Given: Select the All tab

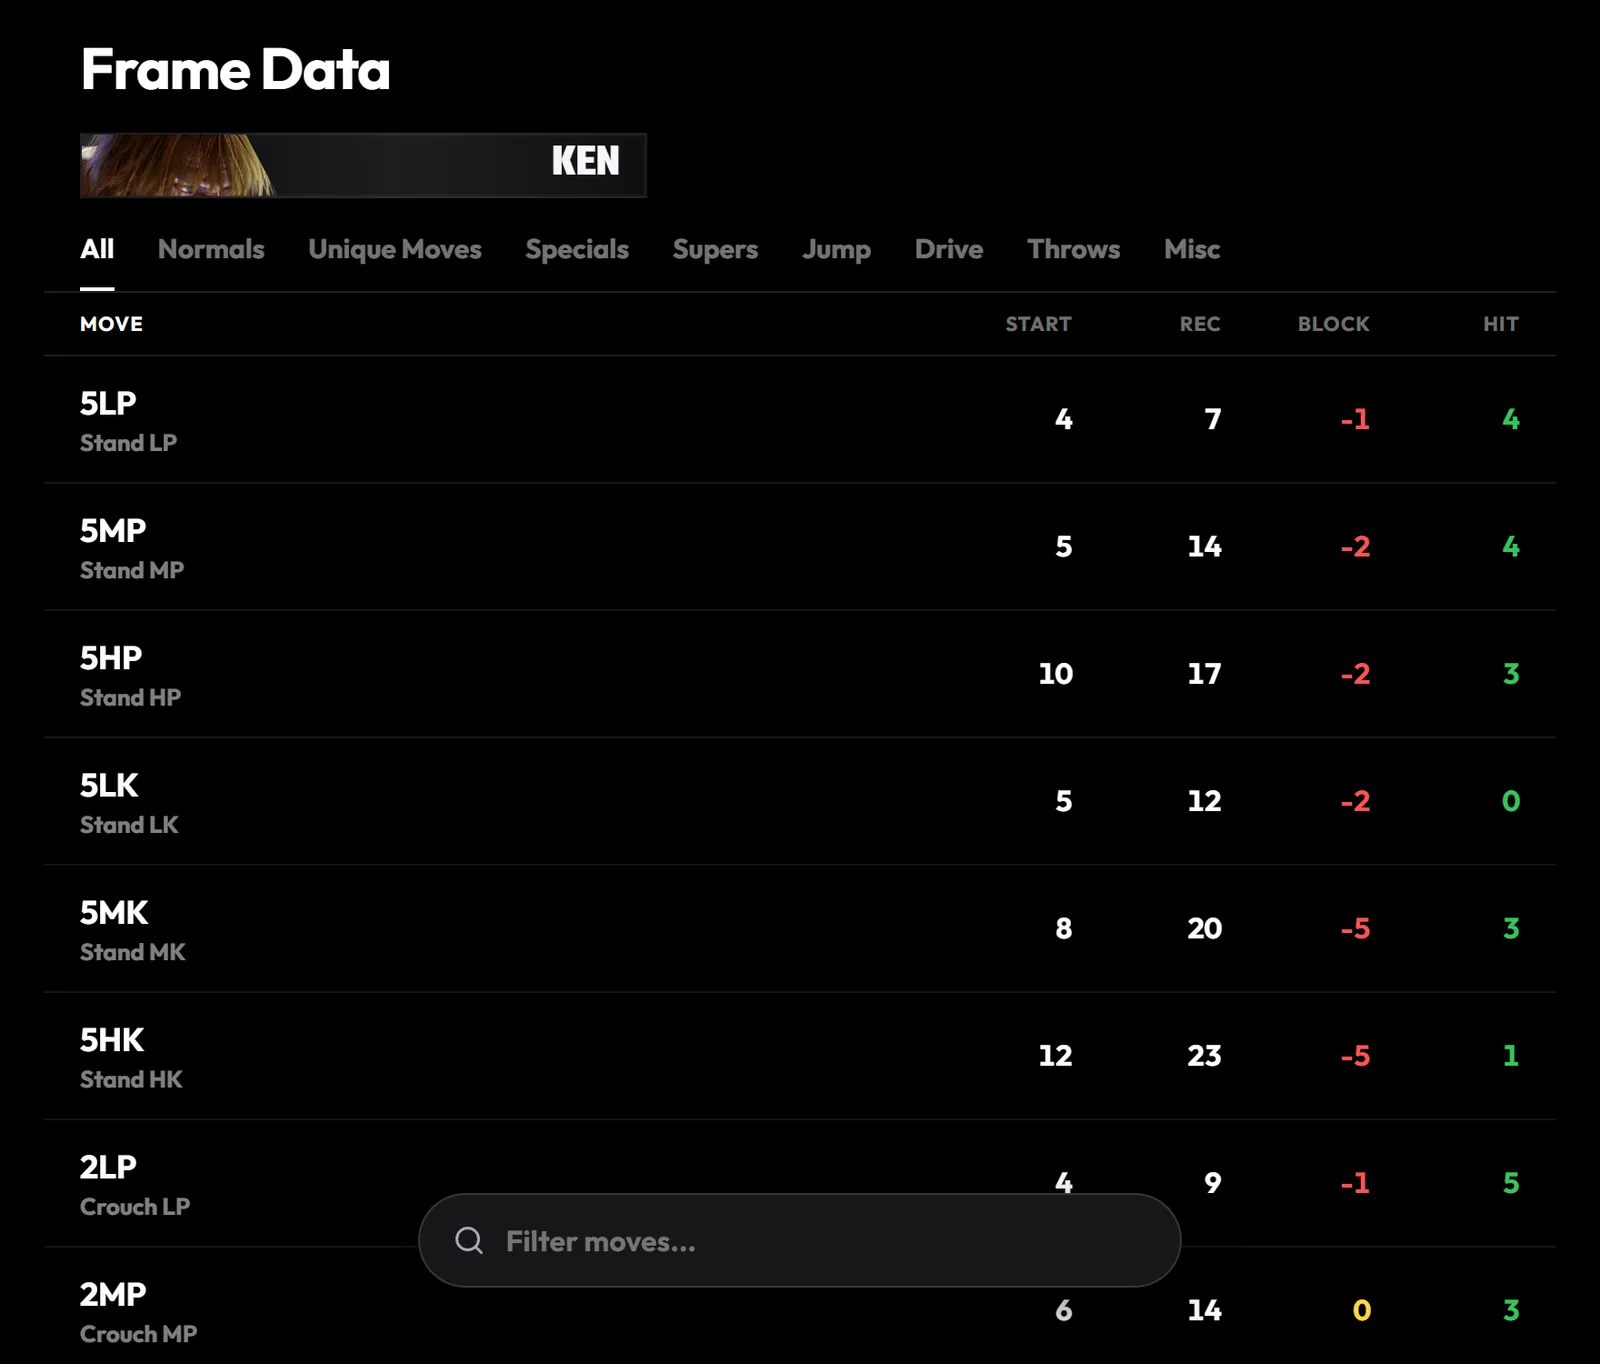Looking at the screenshot, I should [x=97, y=249].
